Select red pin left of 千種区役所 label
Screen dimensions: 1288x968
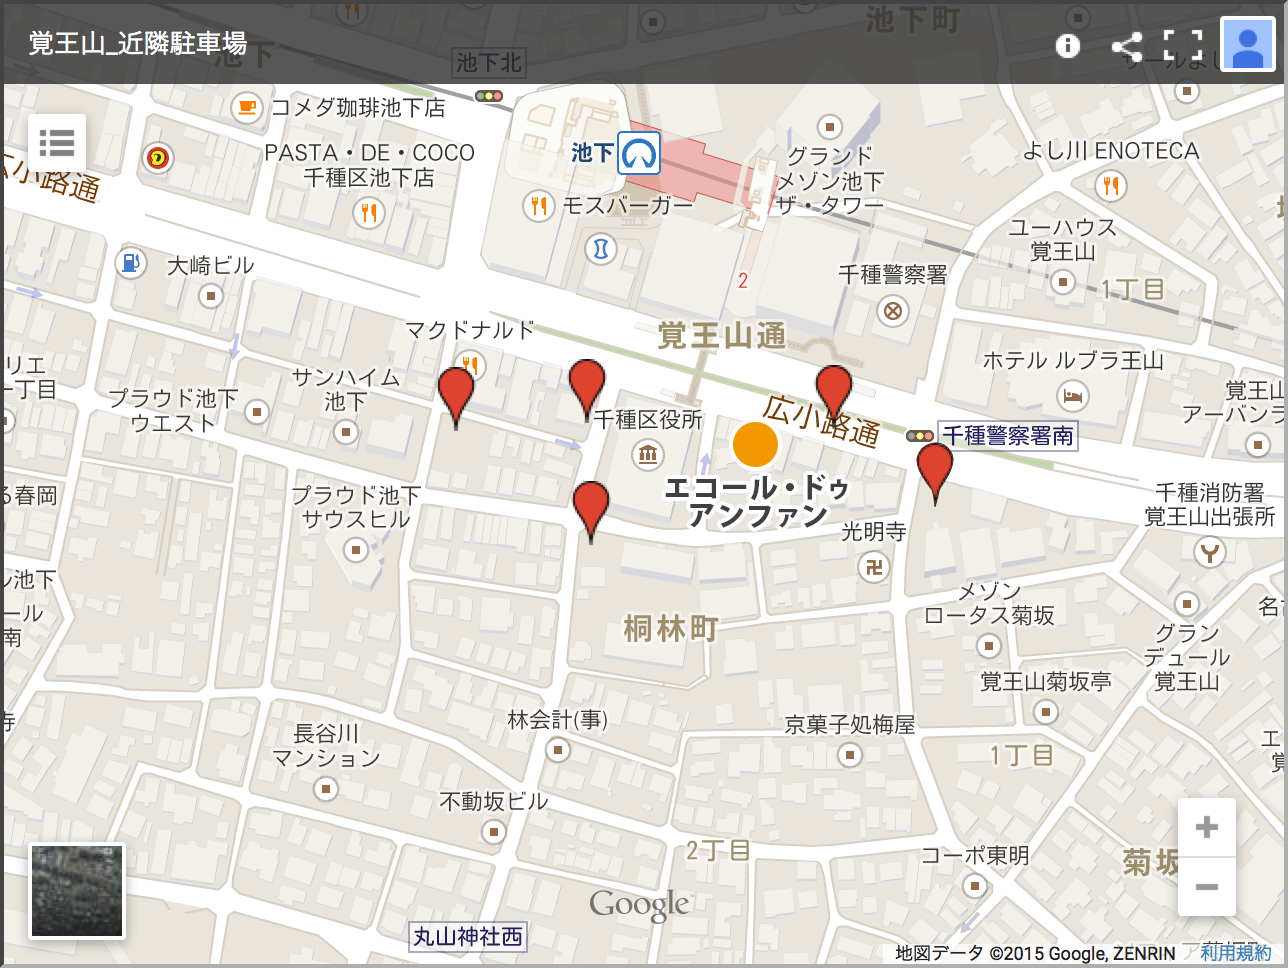click(x=587, y=390)
